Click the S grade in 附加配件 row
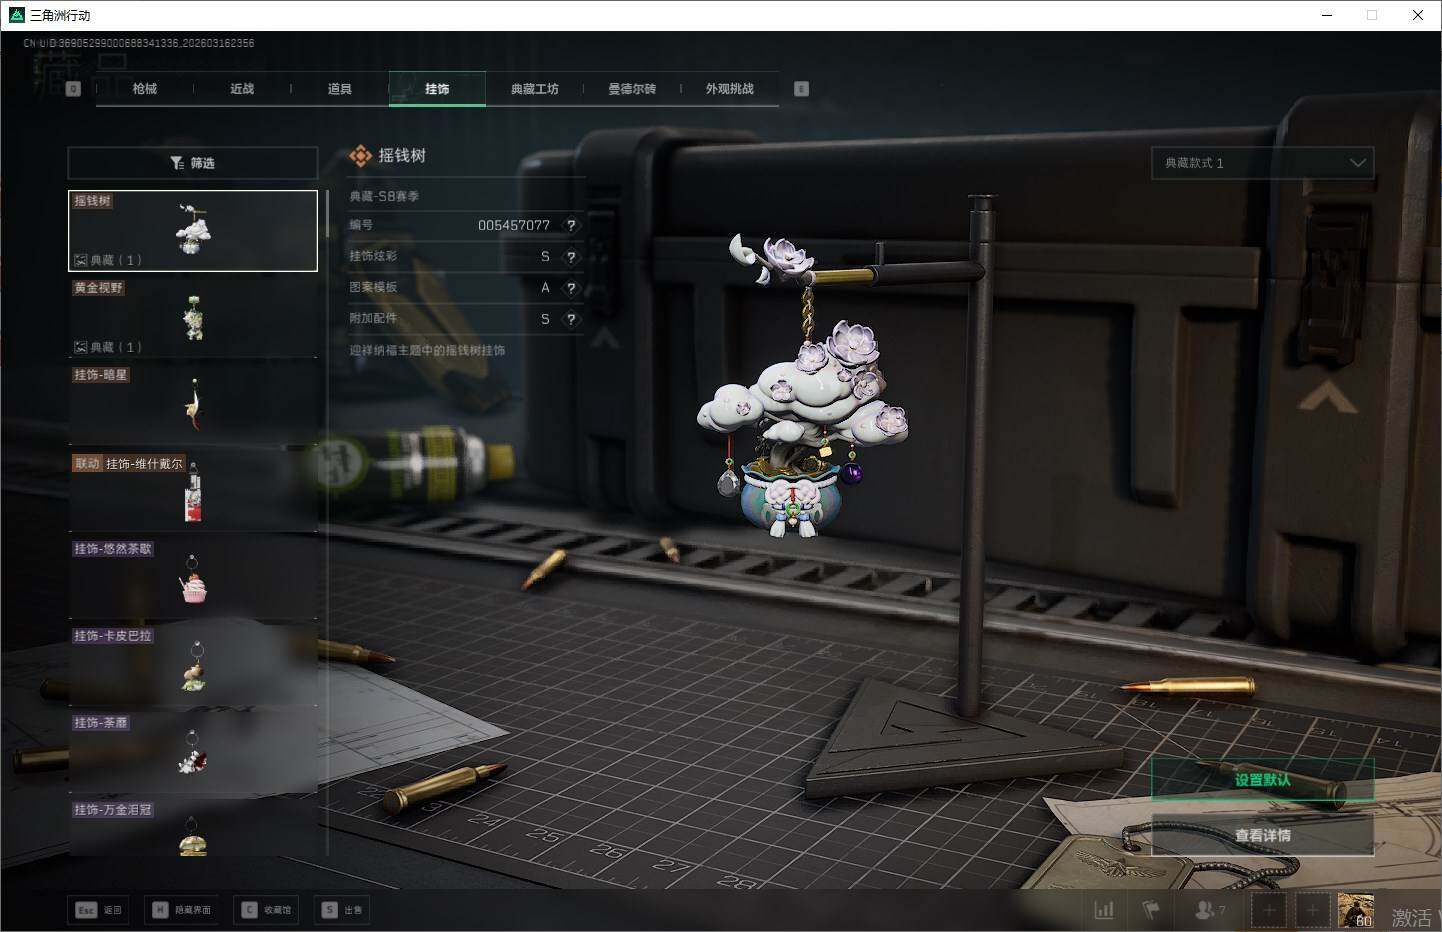The image size is (1442, 932). pos(545,319)
